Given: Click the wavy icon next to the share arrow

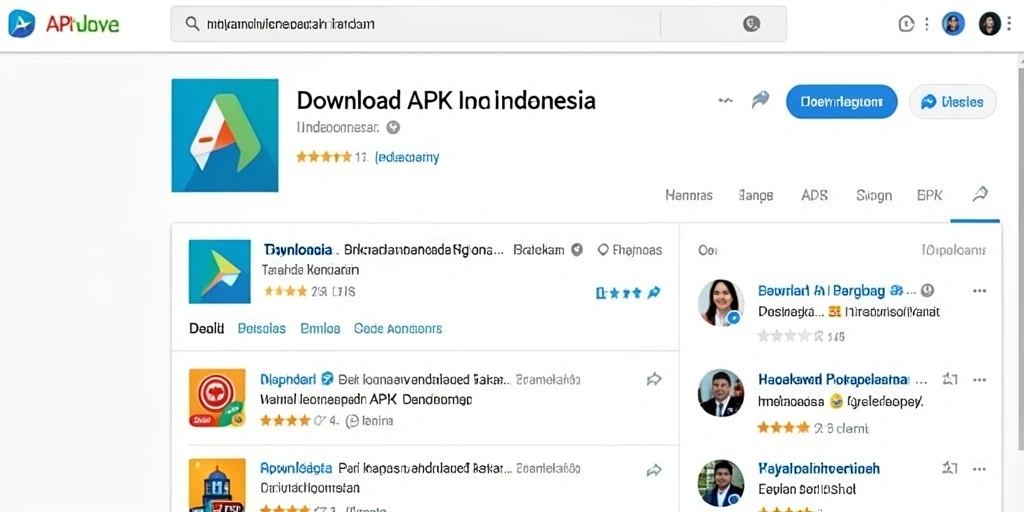Looking at the screenshot, I should coord(726,101).
